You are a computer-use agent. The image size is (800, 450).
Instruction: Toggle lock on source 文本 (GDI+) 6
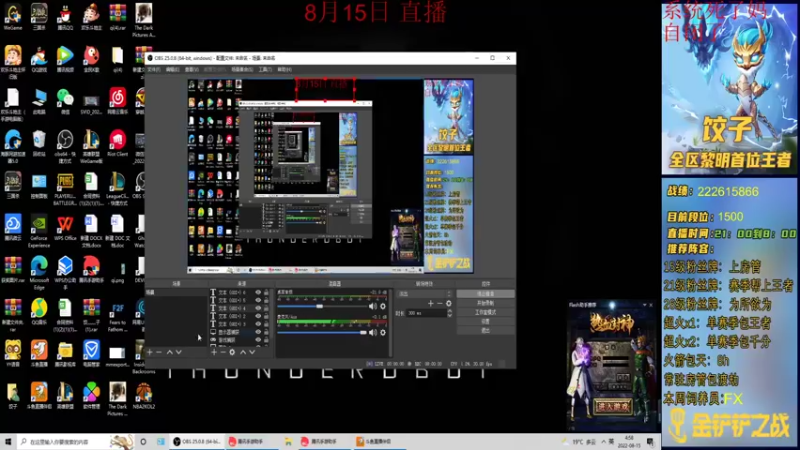[266, 292]
